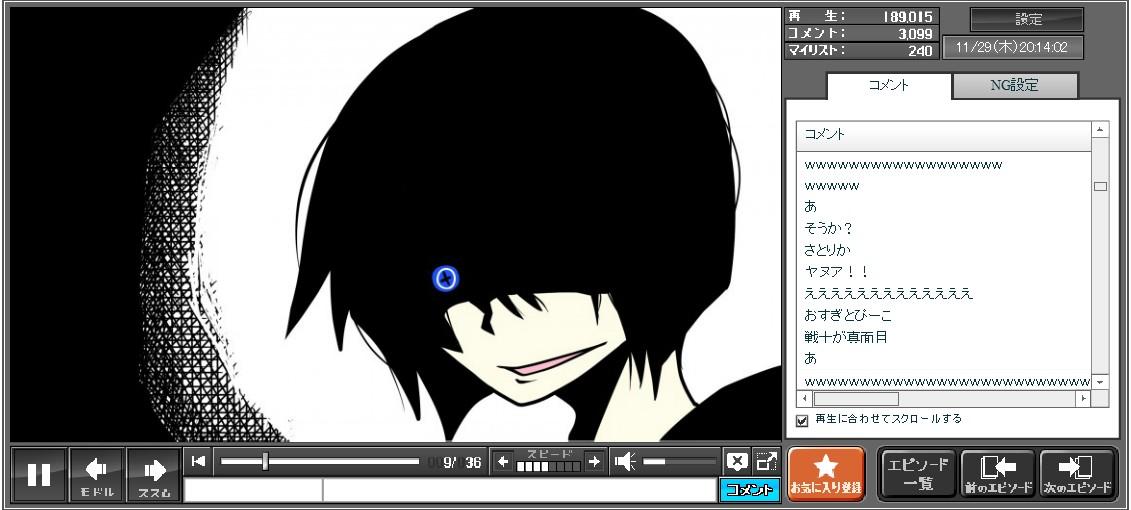Viewport: 1131px width, 510px height.
Task: Submit with the blue コメント button
Action: (x=749, y=490)
